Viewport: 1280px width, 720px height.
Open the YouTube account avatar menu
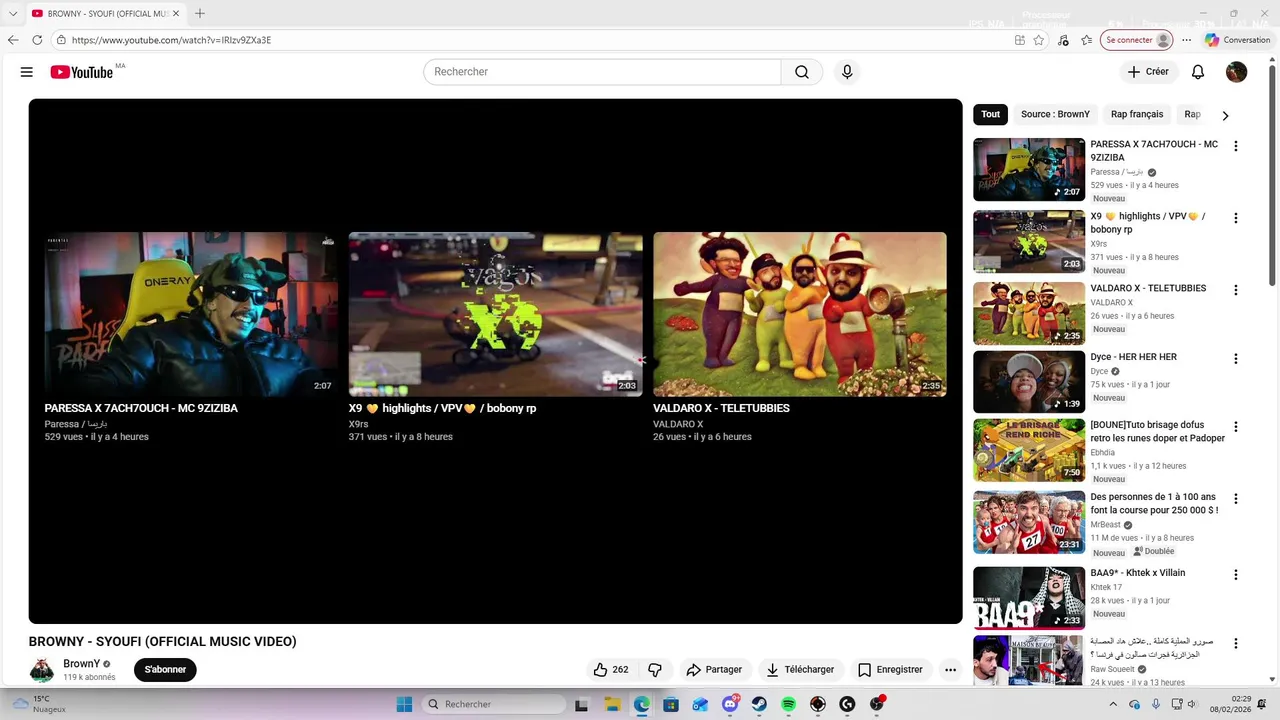[x=1237, y=72]
